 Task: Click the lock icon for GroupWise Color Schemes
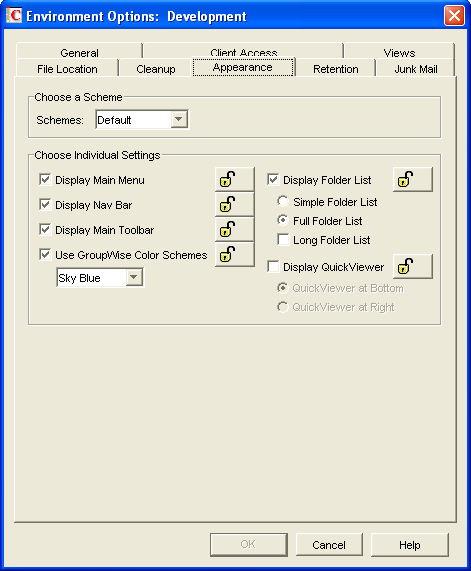235,255
